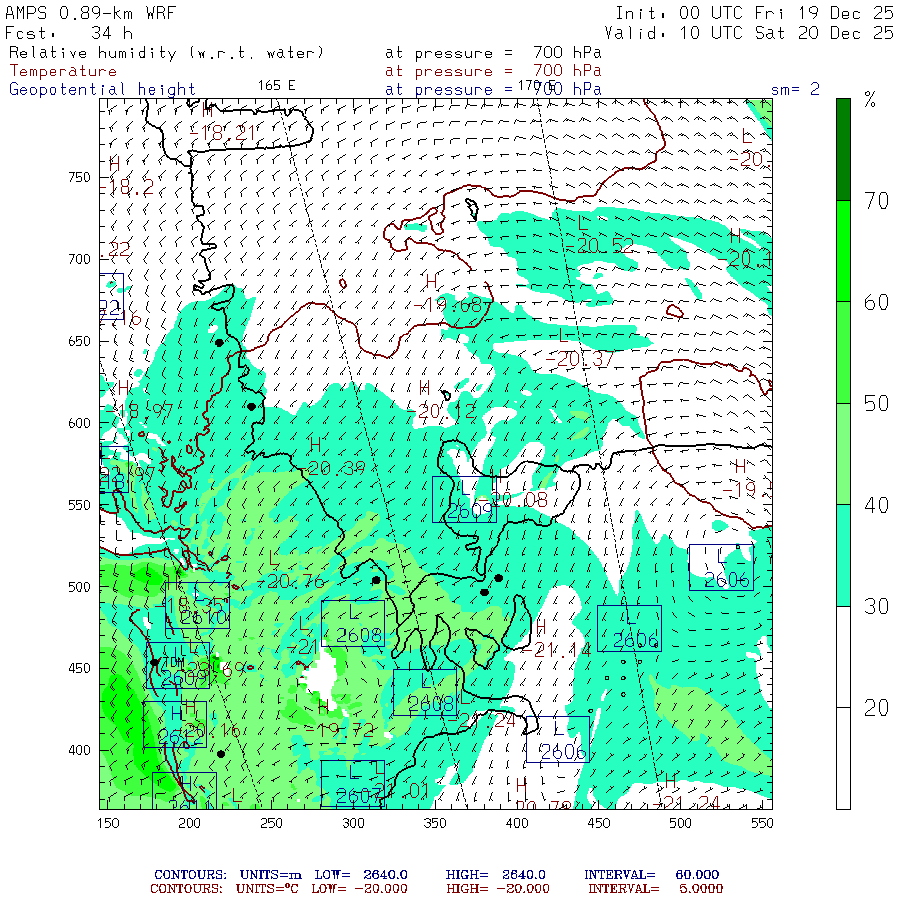Click the 'Fcst: 34 h' forecast hour text
900x900 pixels.
(x=69, y=33)
